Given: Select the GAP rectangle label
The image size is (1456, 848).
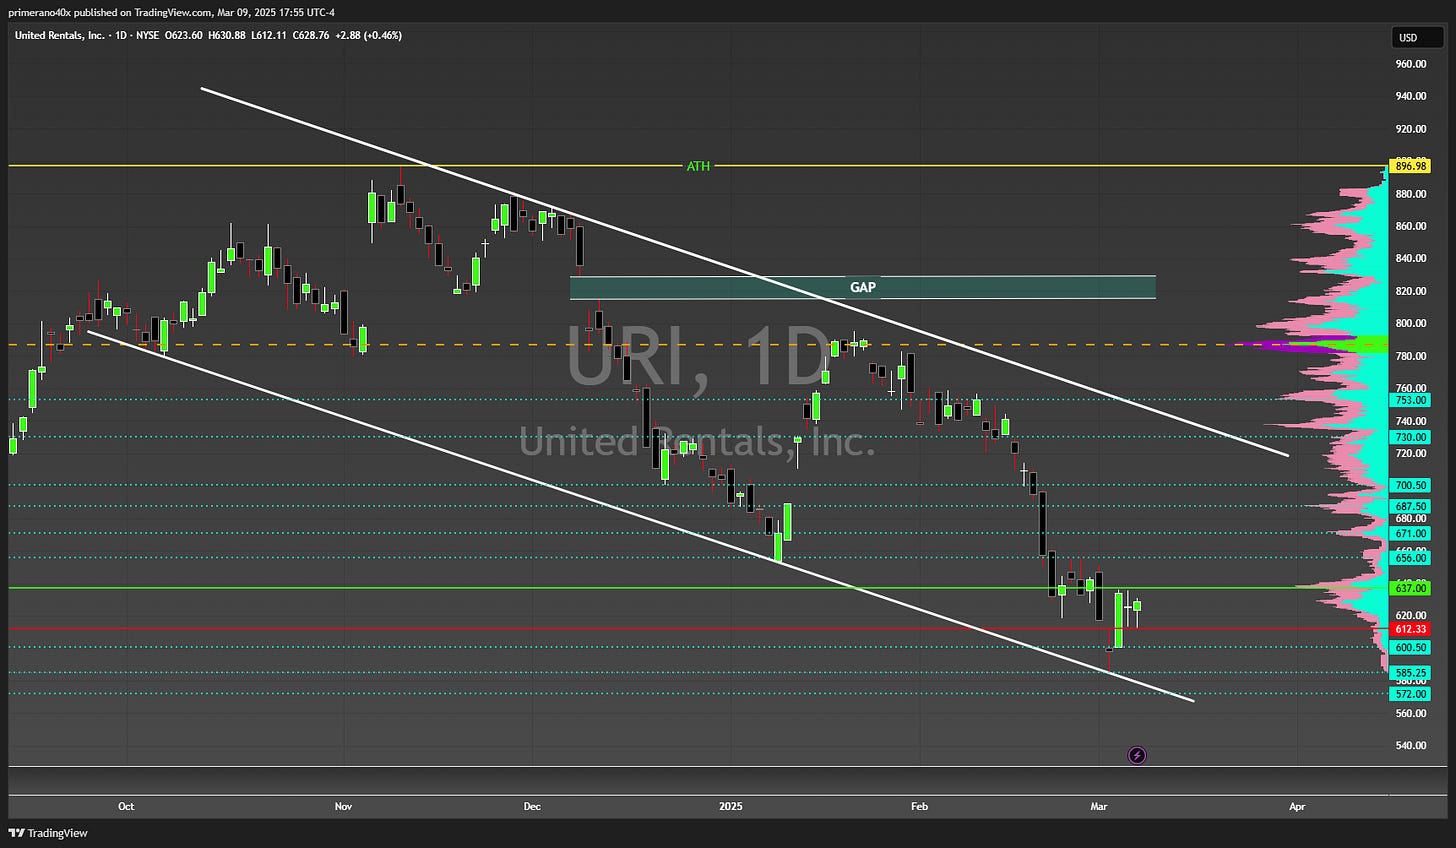Looking at the screenshot, I should click(863, 287).
